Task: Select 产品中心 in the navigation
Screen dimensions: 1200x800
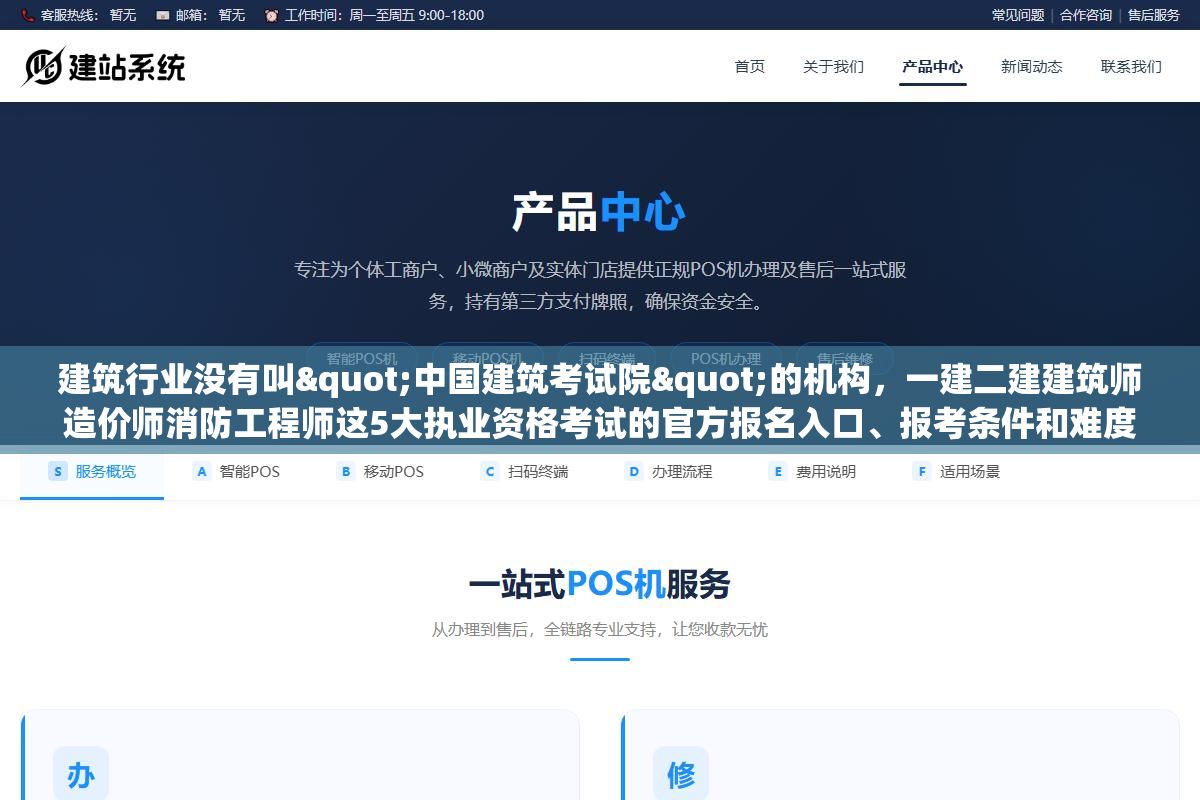Action: 932,66
